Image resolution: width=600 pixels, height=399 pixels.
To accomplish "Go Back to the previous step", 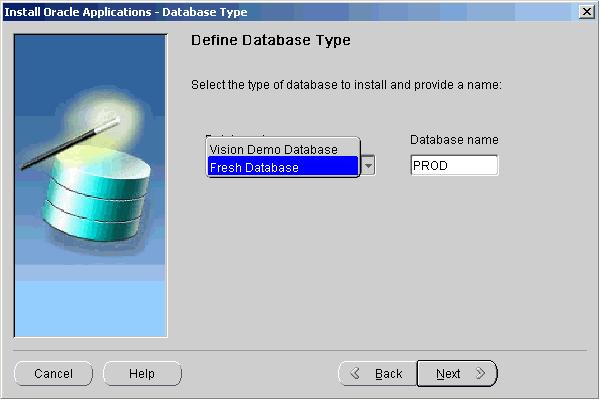I will point(377,373).
